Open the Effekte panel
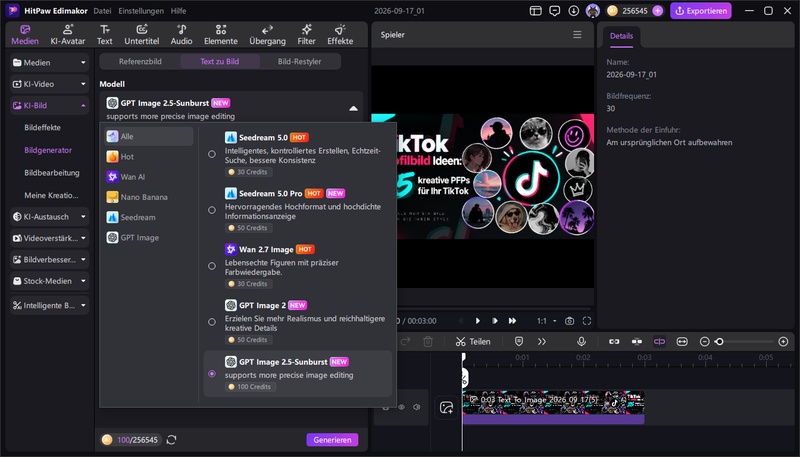This screenshot has height=457, width=800. [340, 35]
